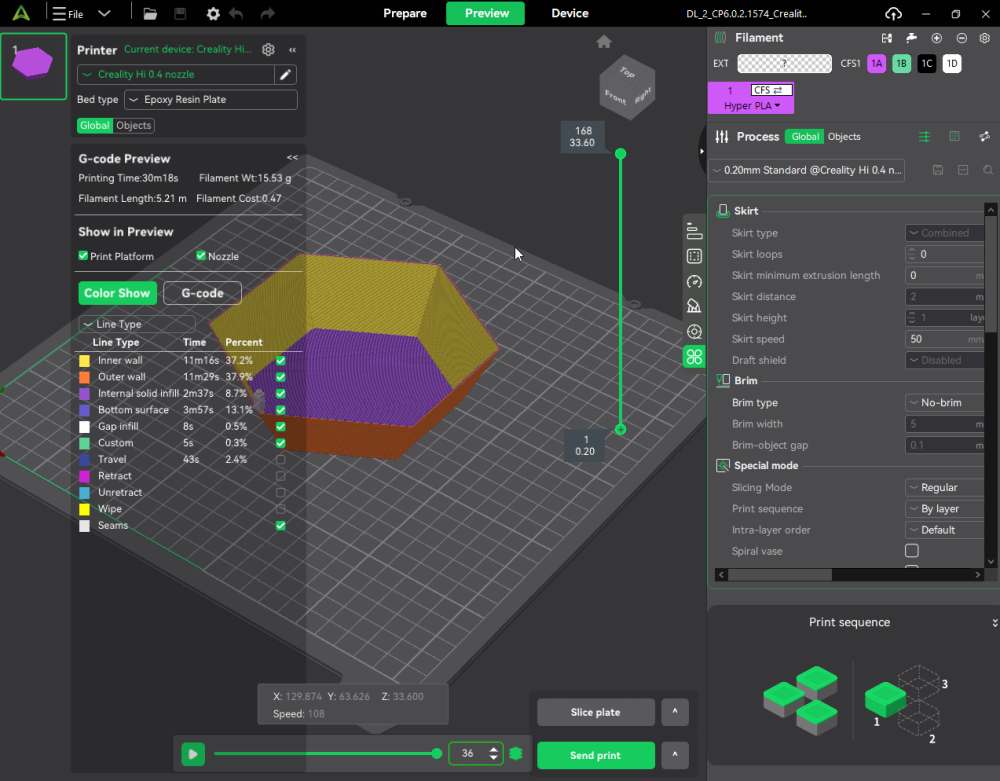This screenshot has height=781, width=1000.
Task: Edit the Creality Hi printer preset with the pencil icon
Action: 286,75
